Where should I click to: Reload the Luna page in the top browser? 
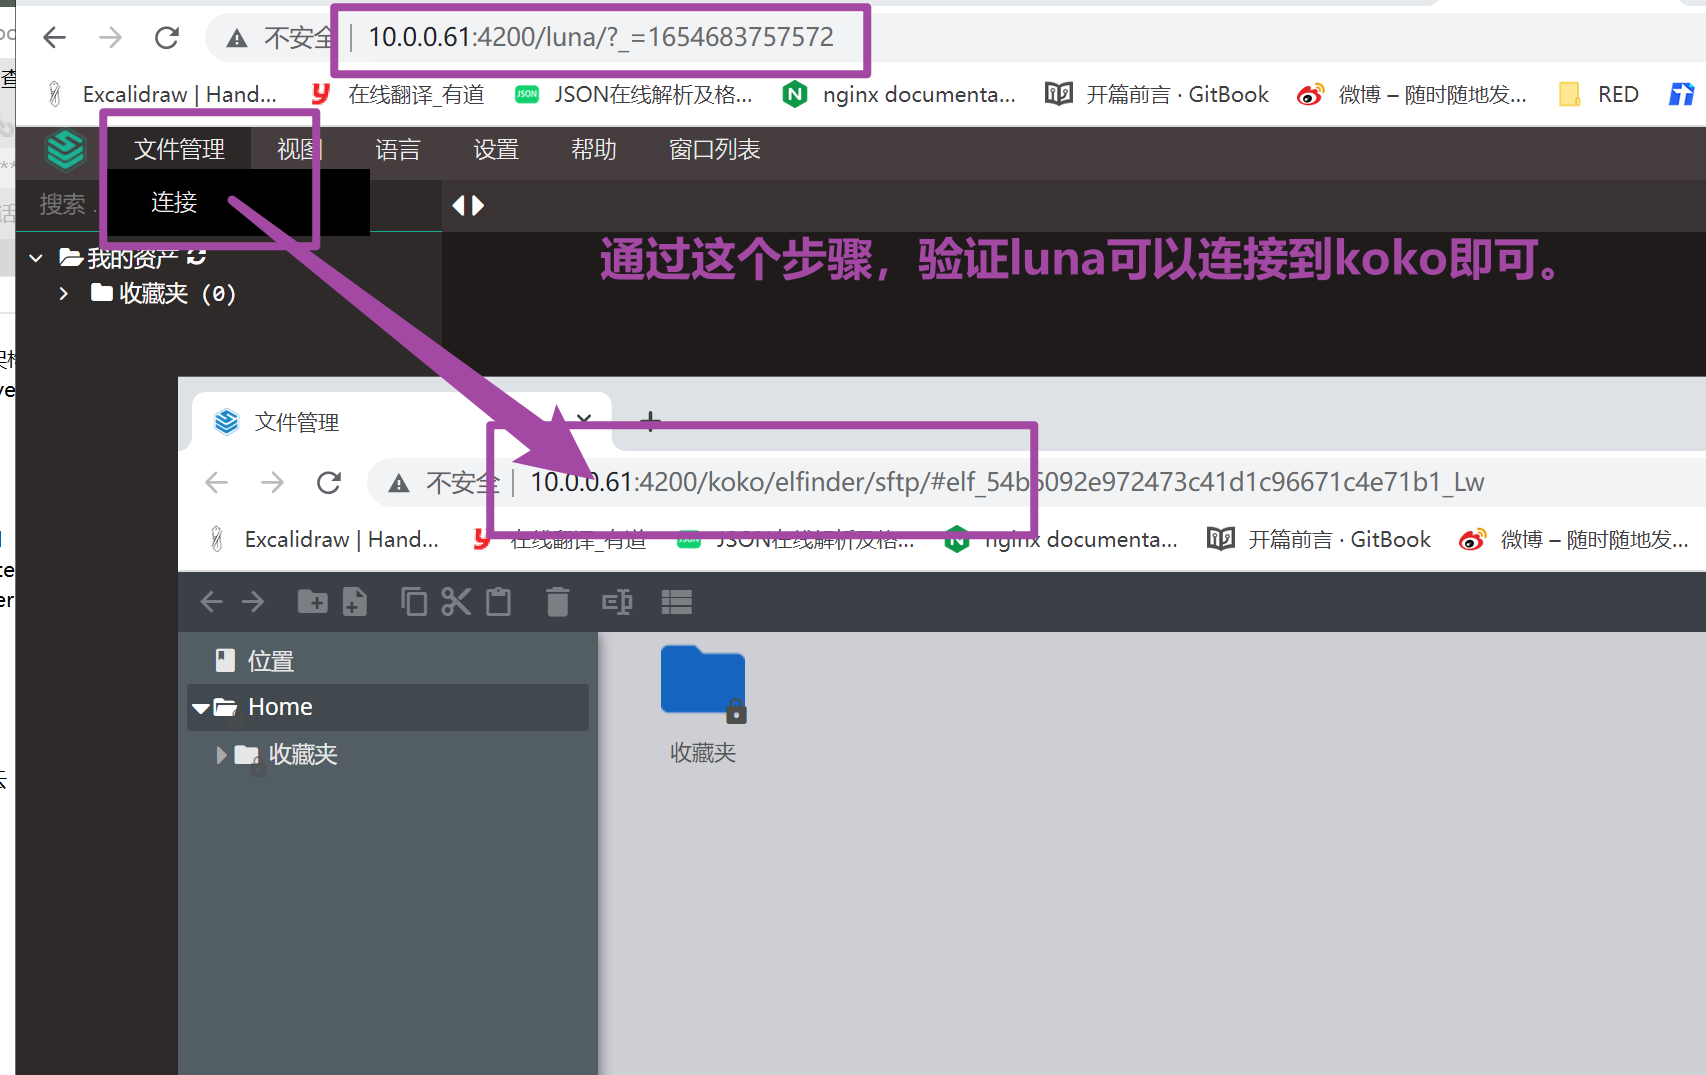pyautogui.click(x=167, y=38)
